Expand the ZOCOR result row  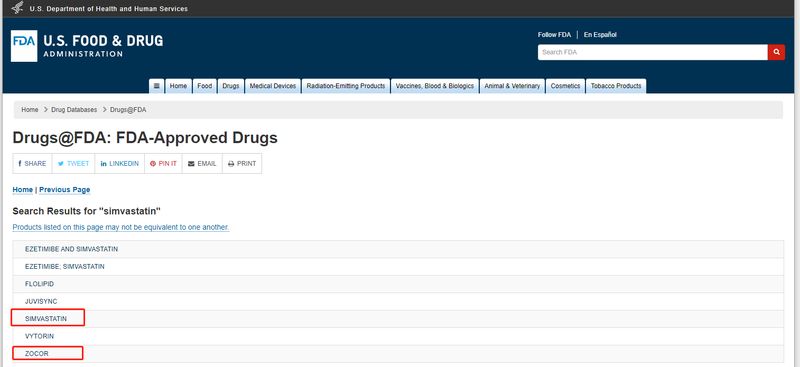(x=398, y=354)
